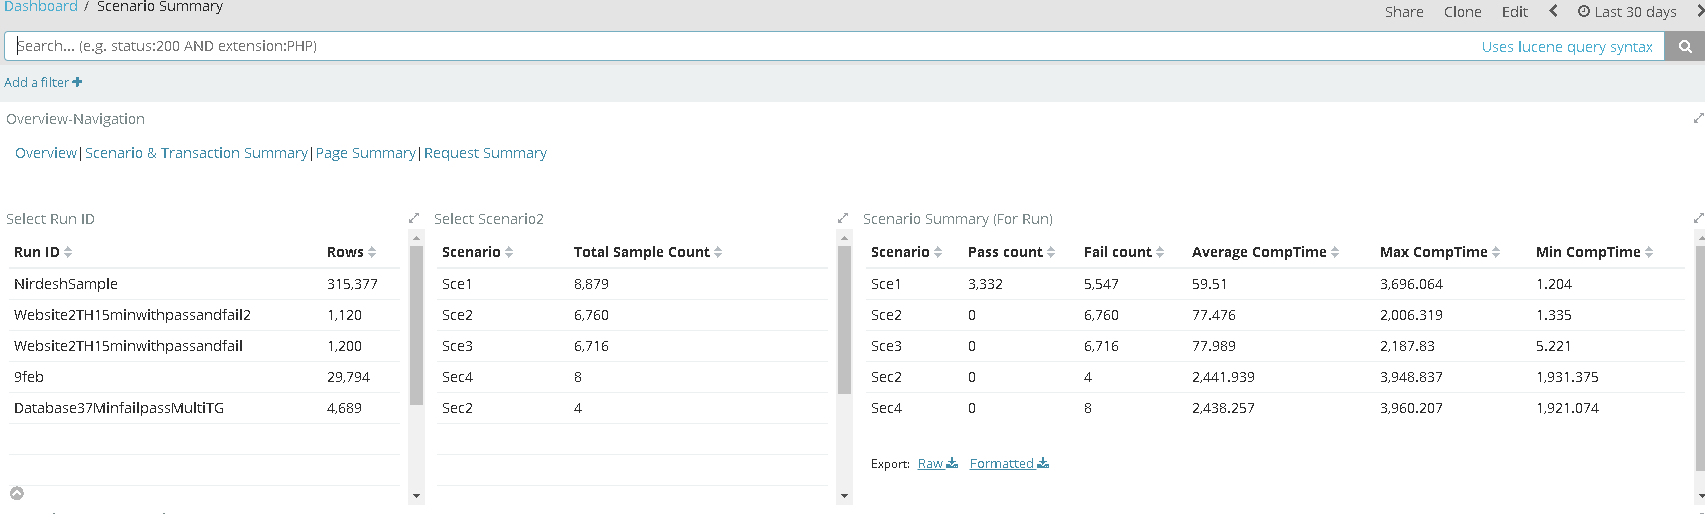Export Raw scenario summary data

click(x=937, y=463)
